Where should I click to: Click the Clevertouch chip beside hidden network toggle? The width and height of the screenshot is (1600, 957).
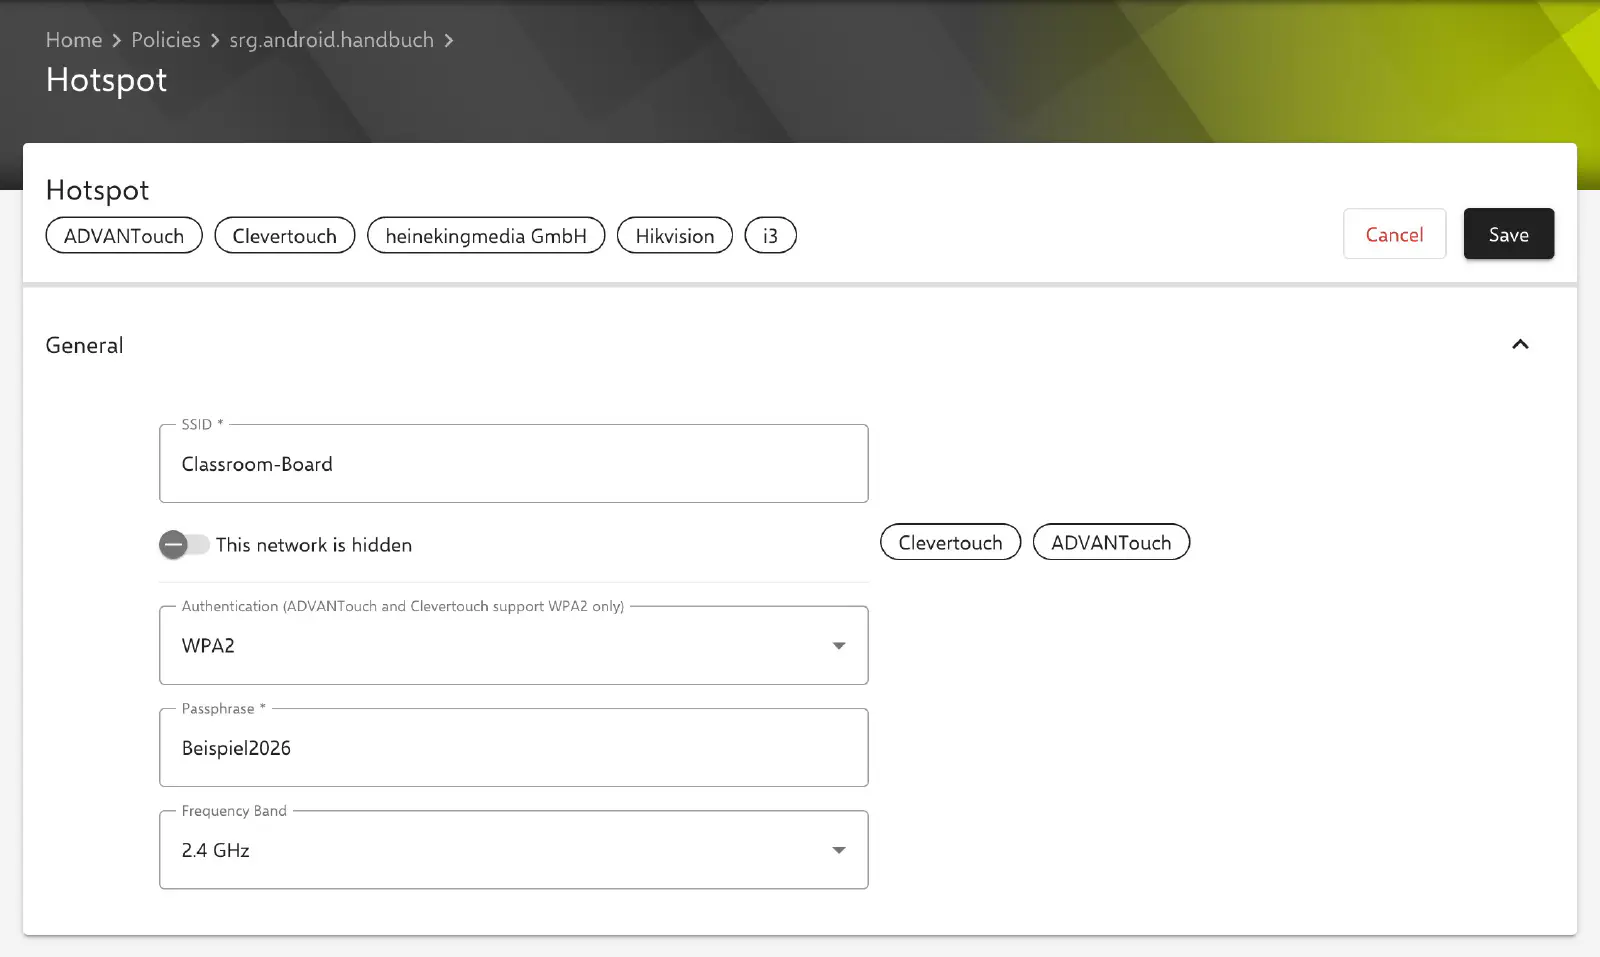click(x=951, y=542)
